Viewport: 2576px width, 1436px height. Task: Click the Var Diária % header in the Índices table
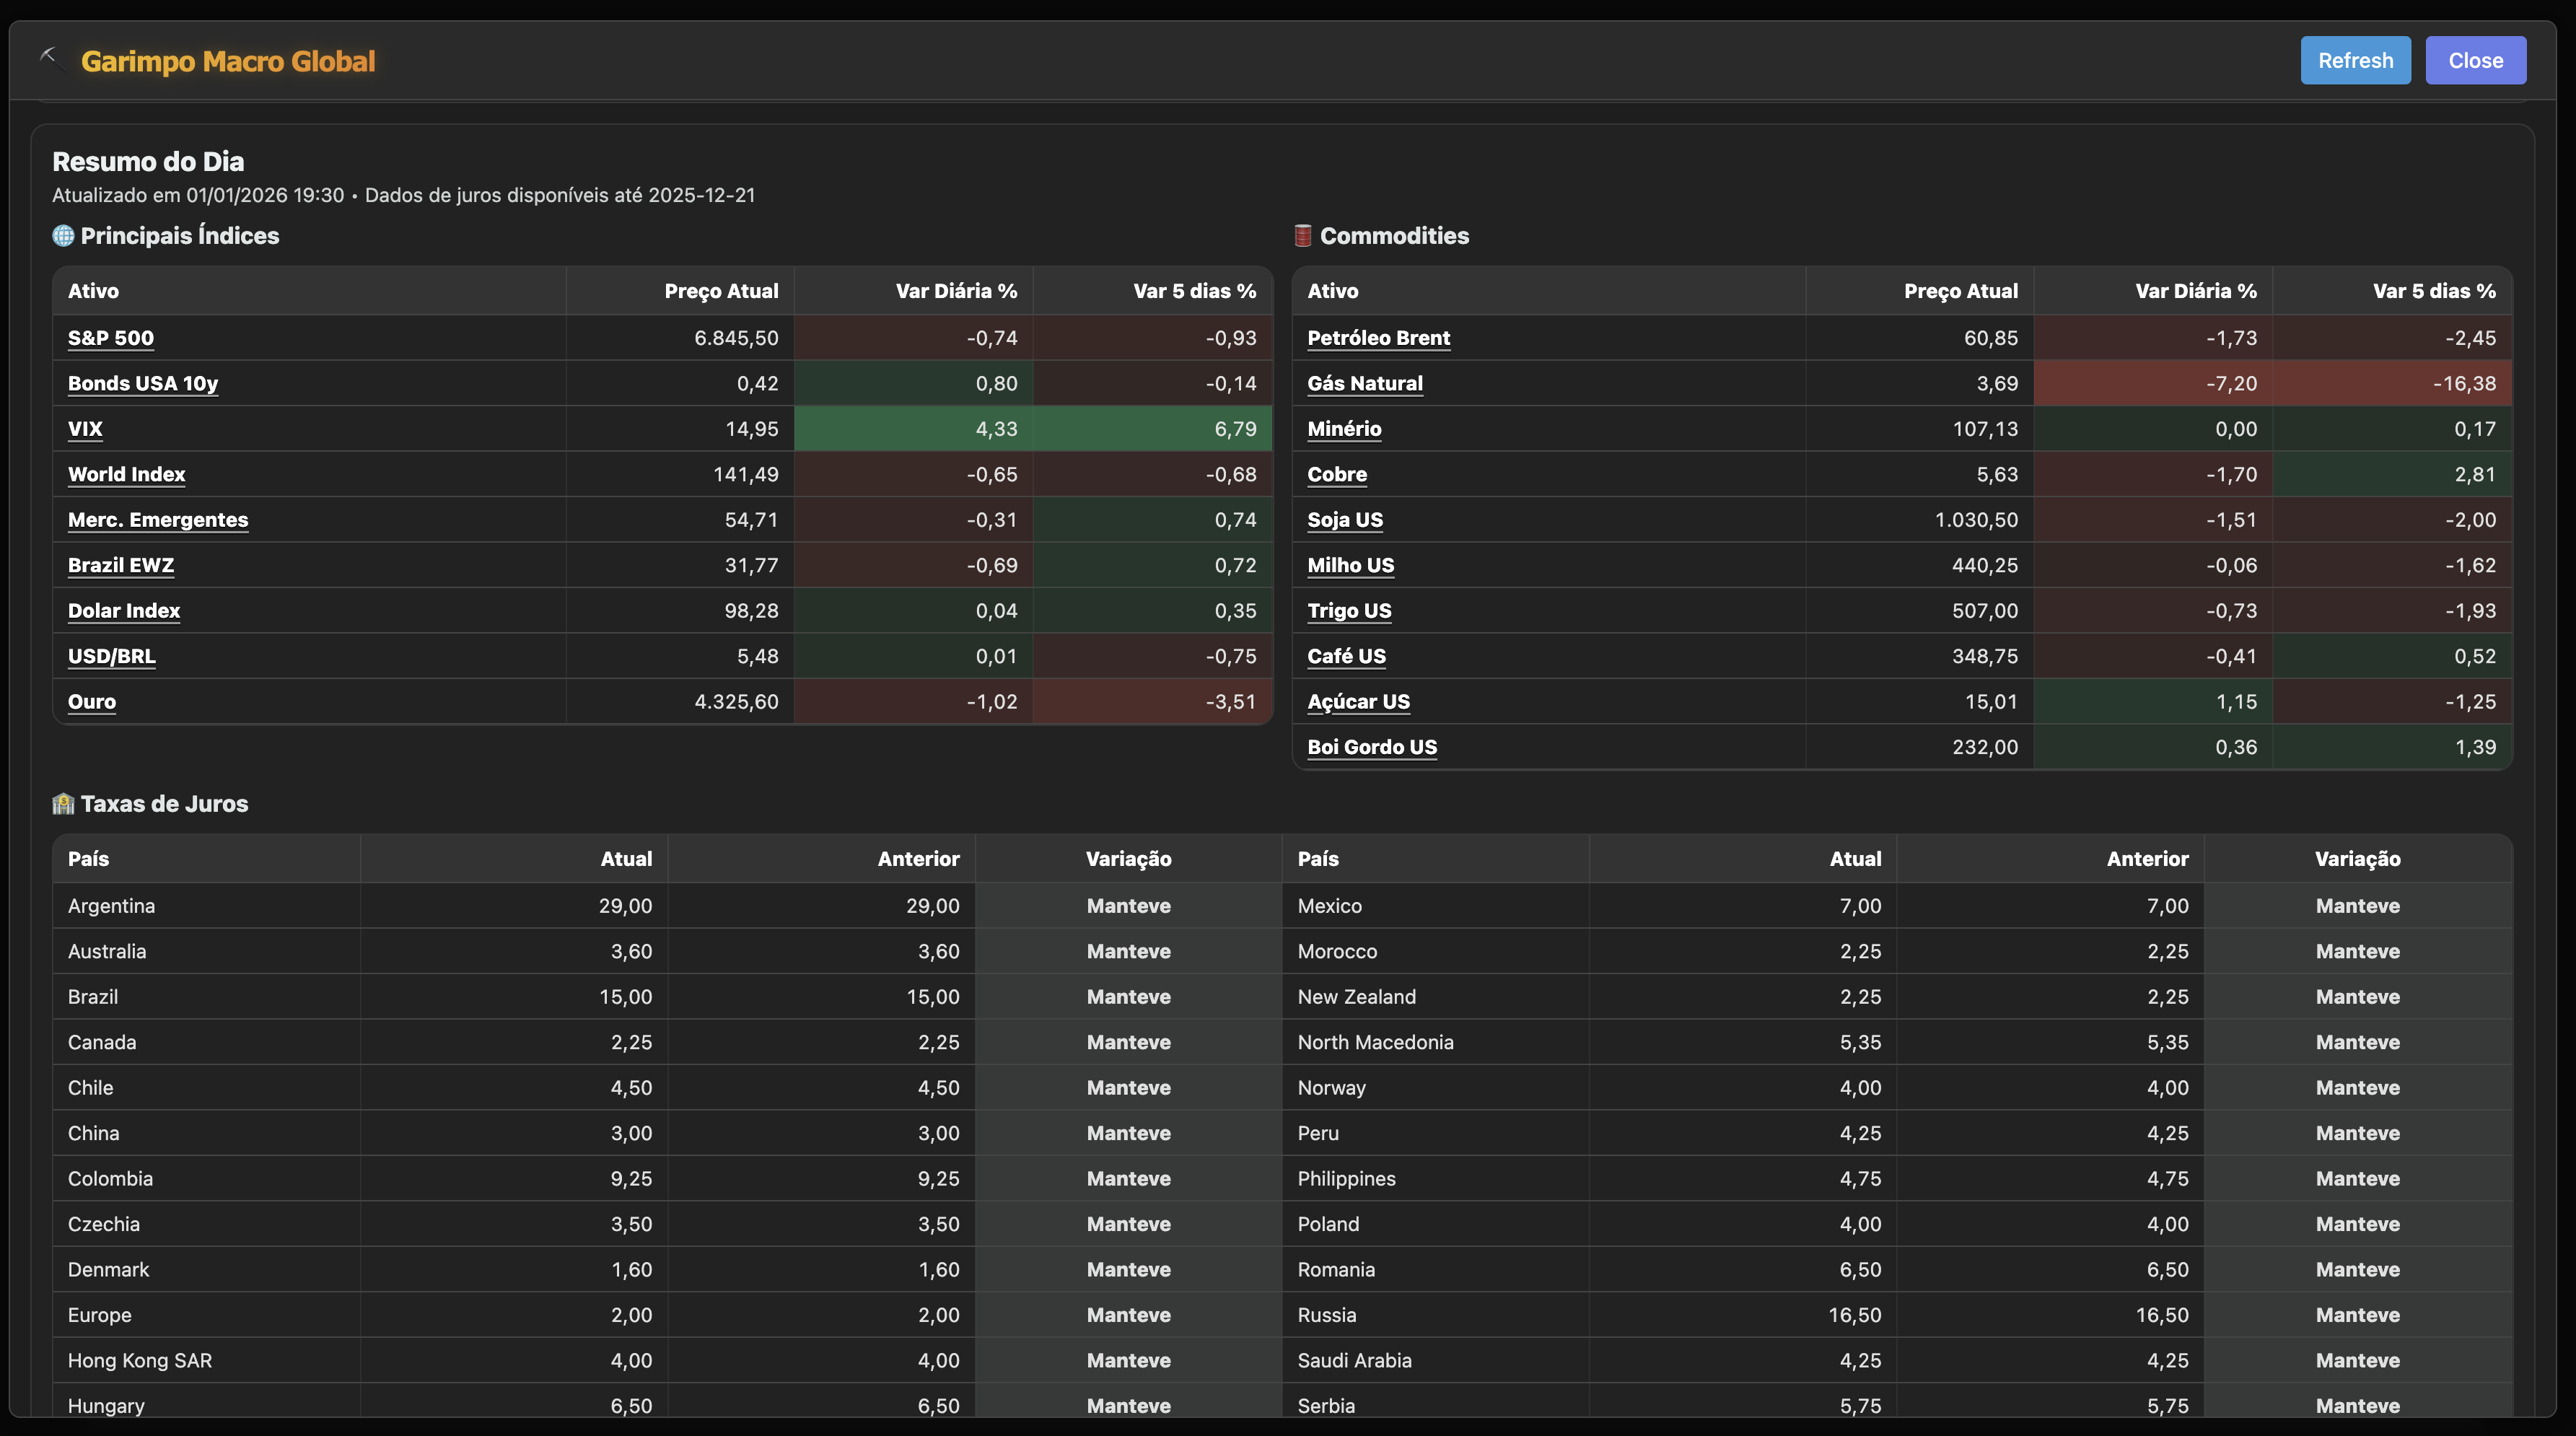[956, 291]
